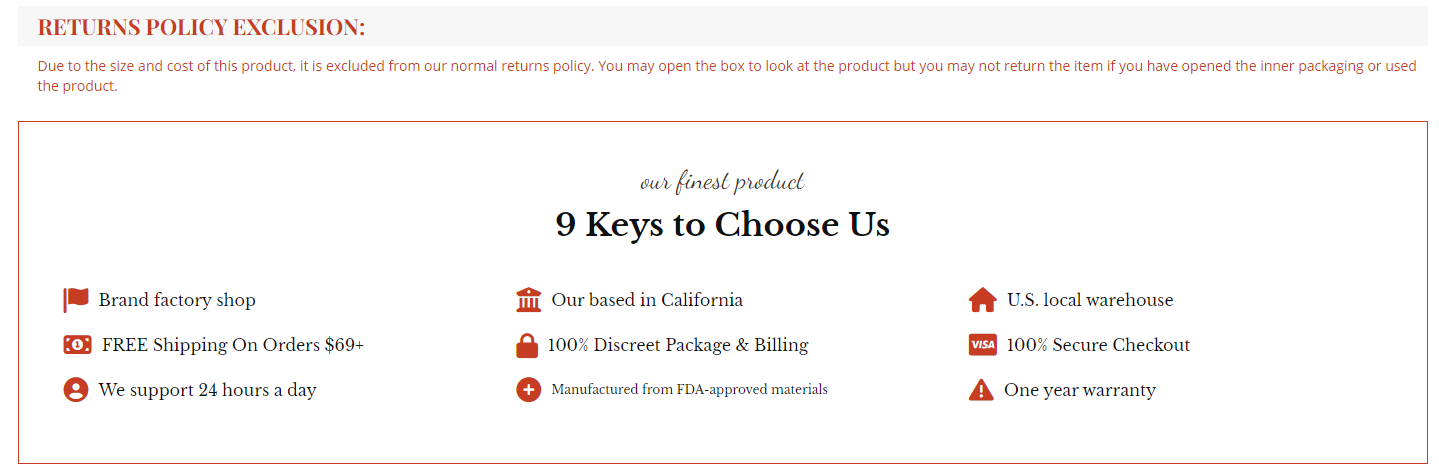Click FREE Shipping On Orders $69+ text
This screenshot has height=472, width=1439.
tap(233, 345)
